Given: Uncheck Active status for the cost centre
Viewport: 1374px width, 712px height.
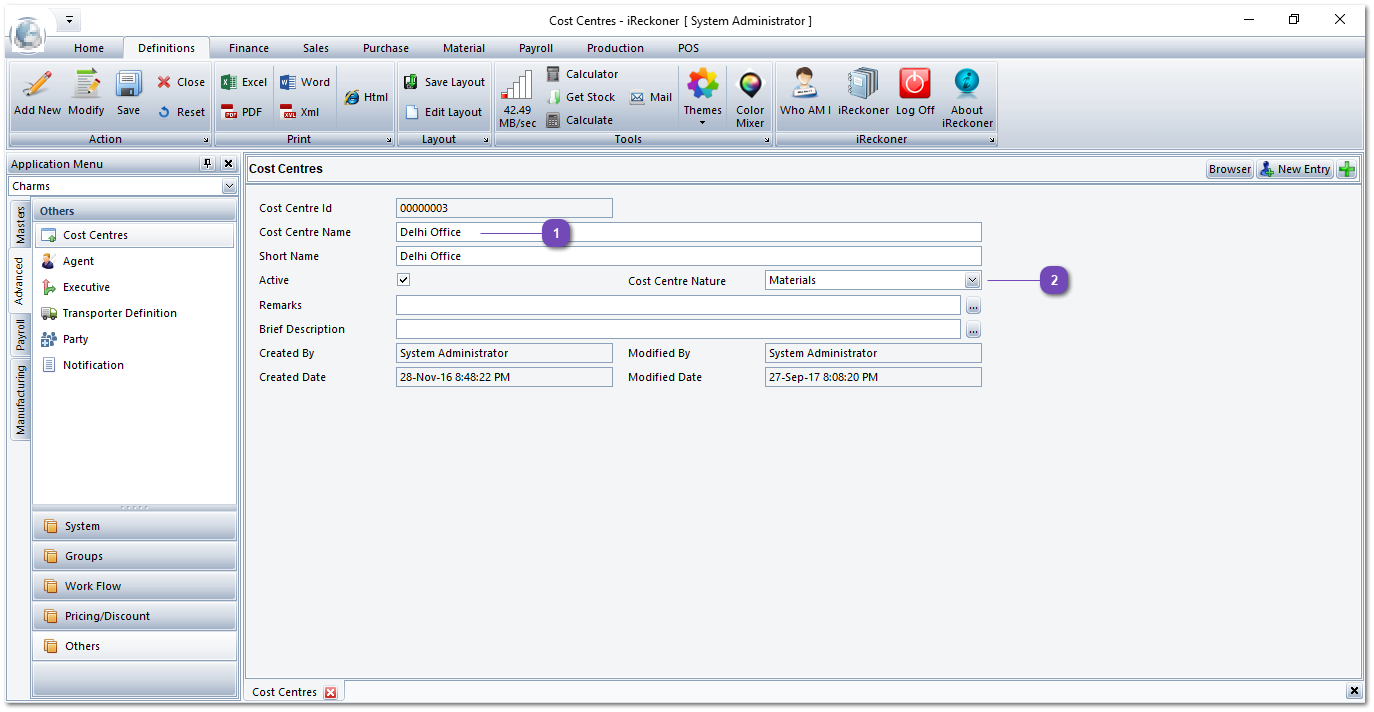Looking at the screenshot, I should click(403, 280).
